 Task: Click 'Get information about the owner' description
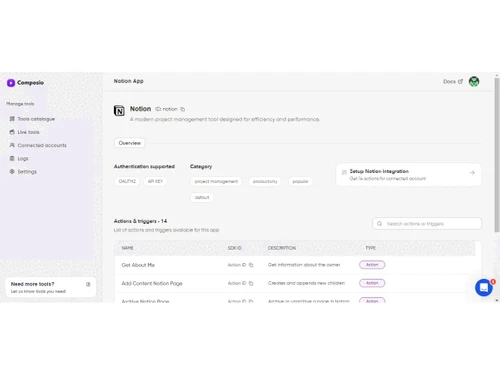coord(304,265)
